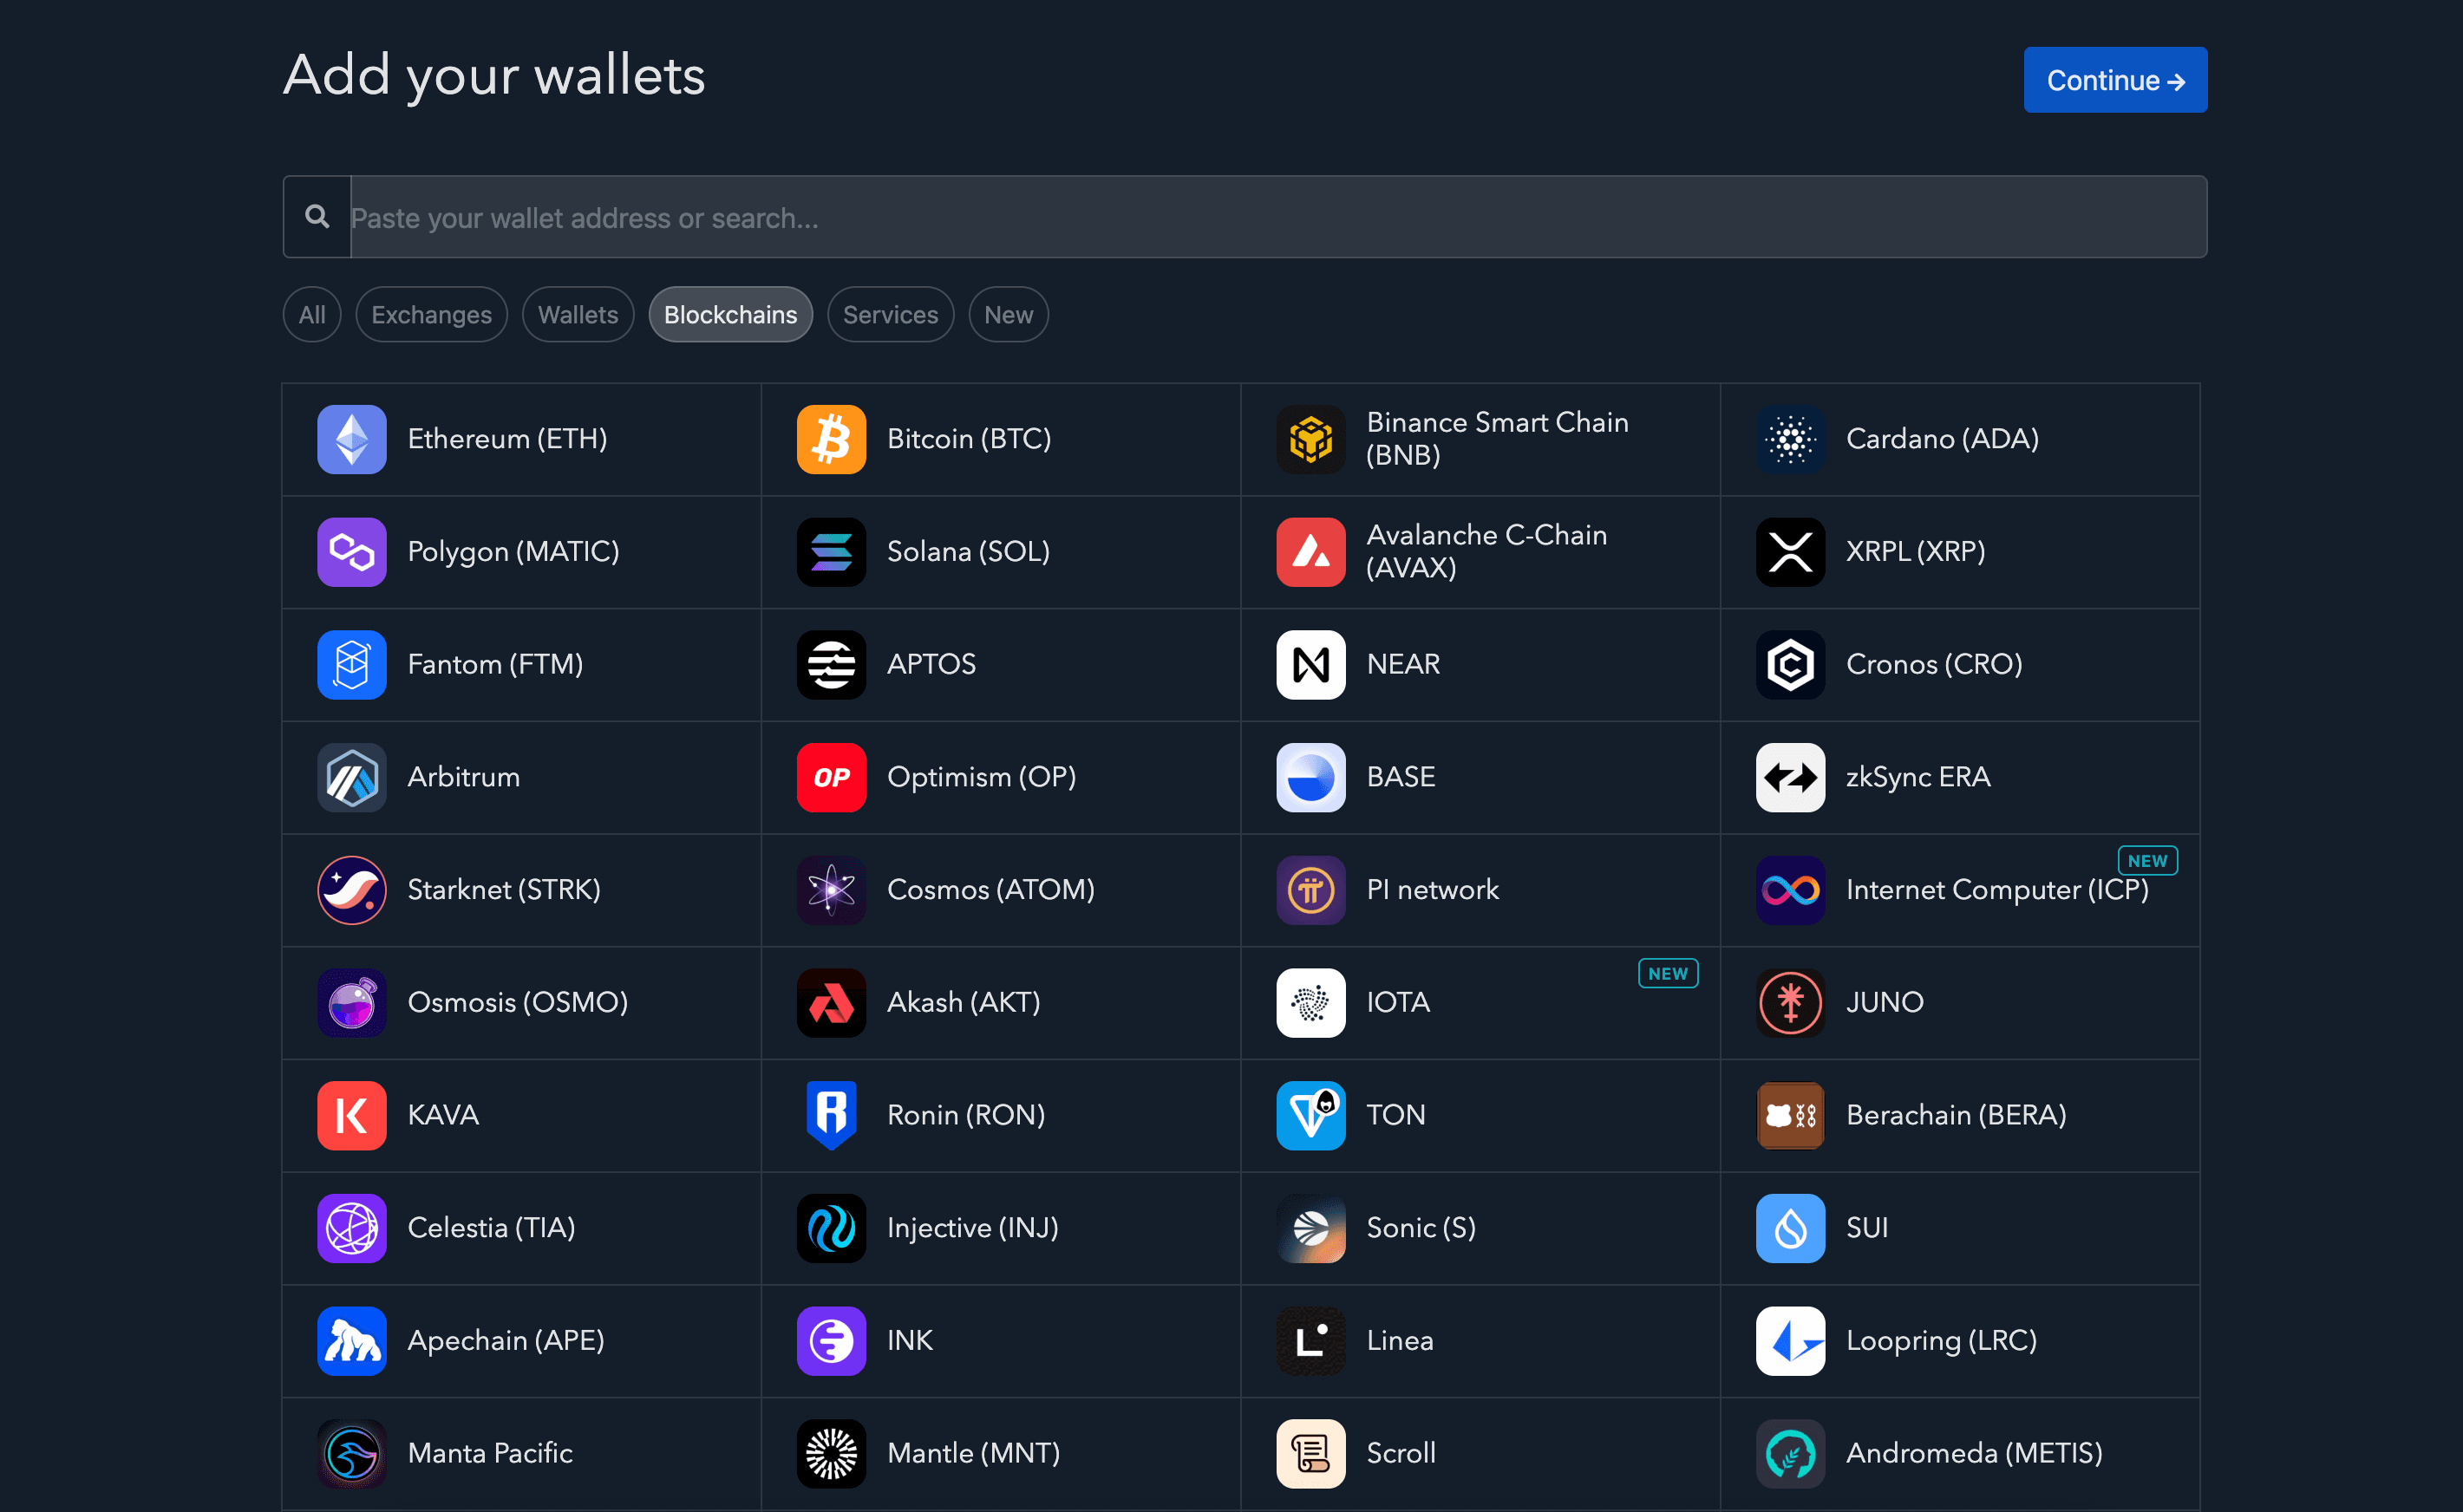
Task: Open the Services filter
Action: click(x=889, y=315)
